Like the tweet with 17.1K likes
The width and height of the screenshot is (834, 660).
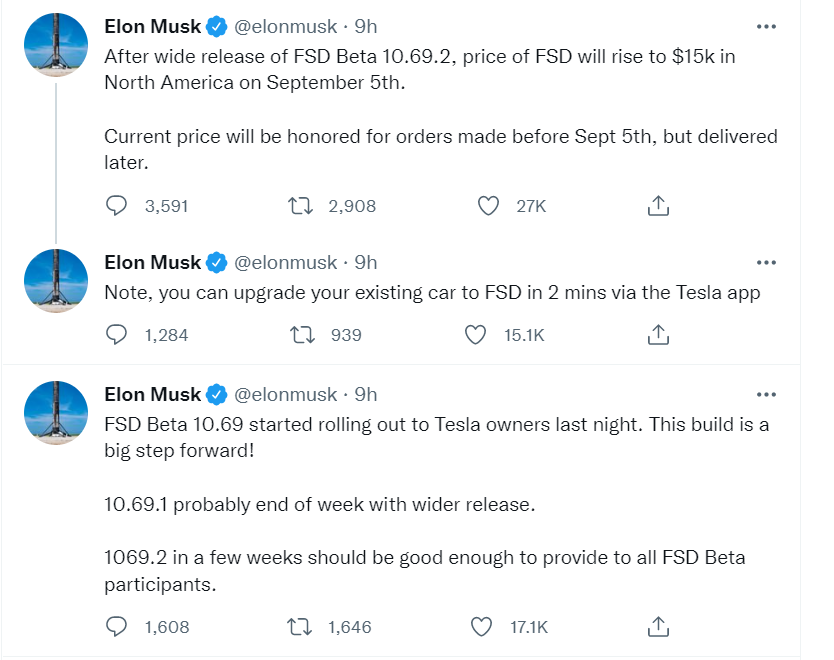click(482, 627)
